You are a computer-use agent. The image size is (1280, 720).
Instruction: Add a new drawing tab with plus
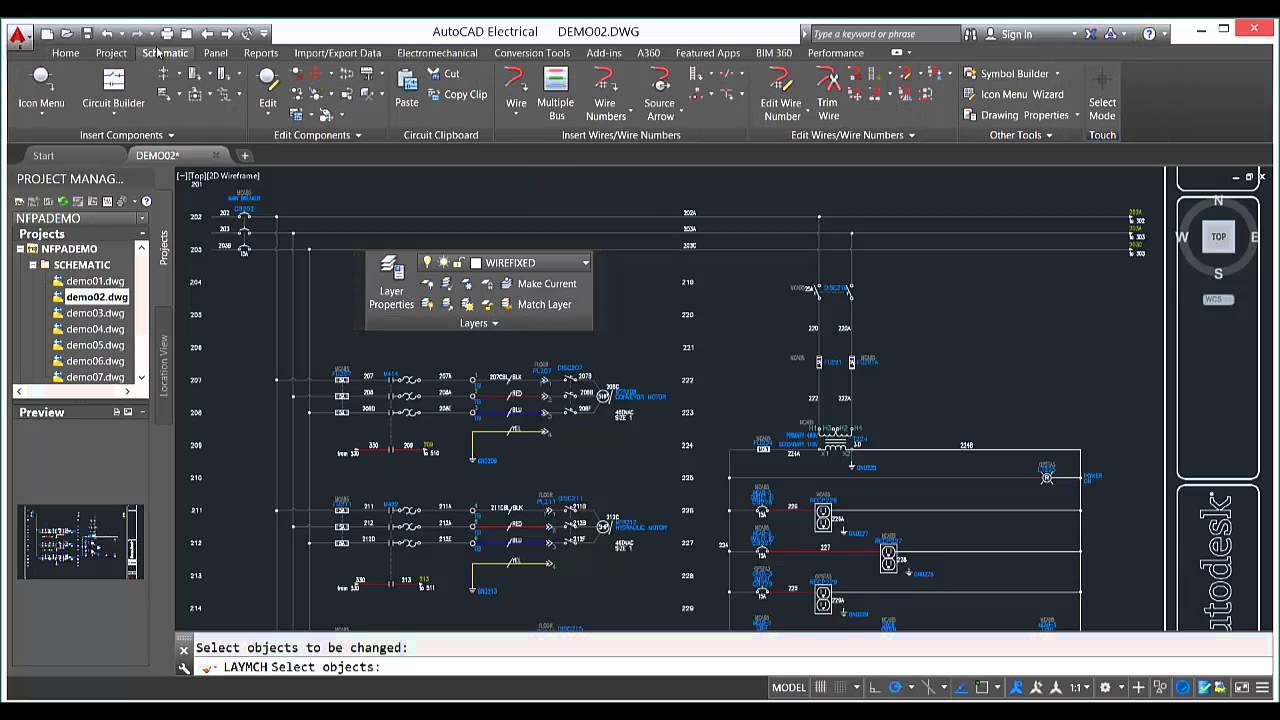244,155
